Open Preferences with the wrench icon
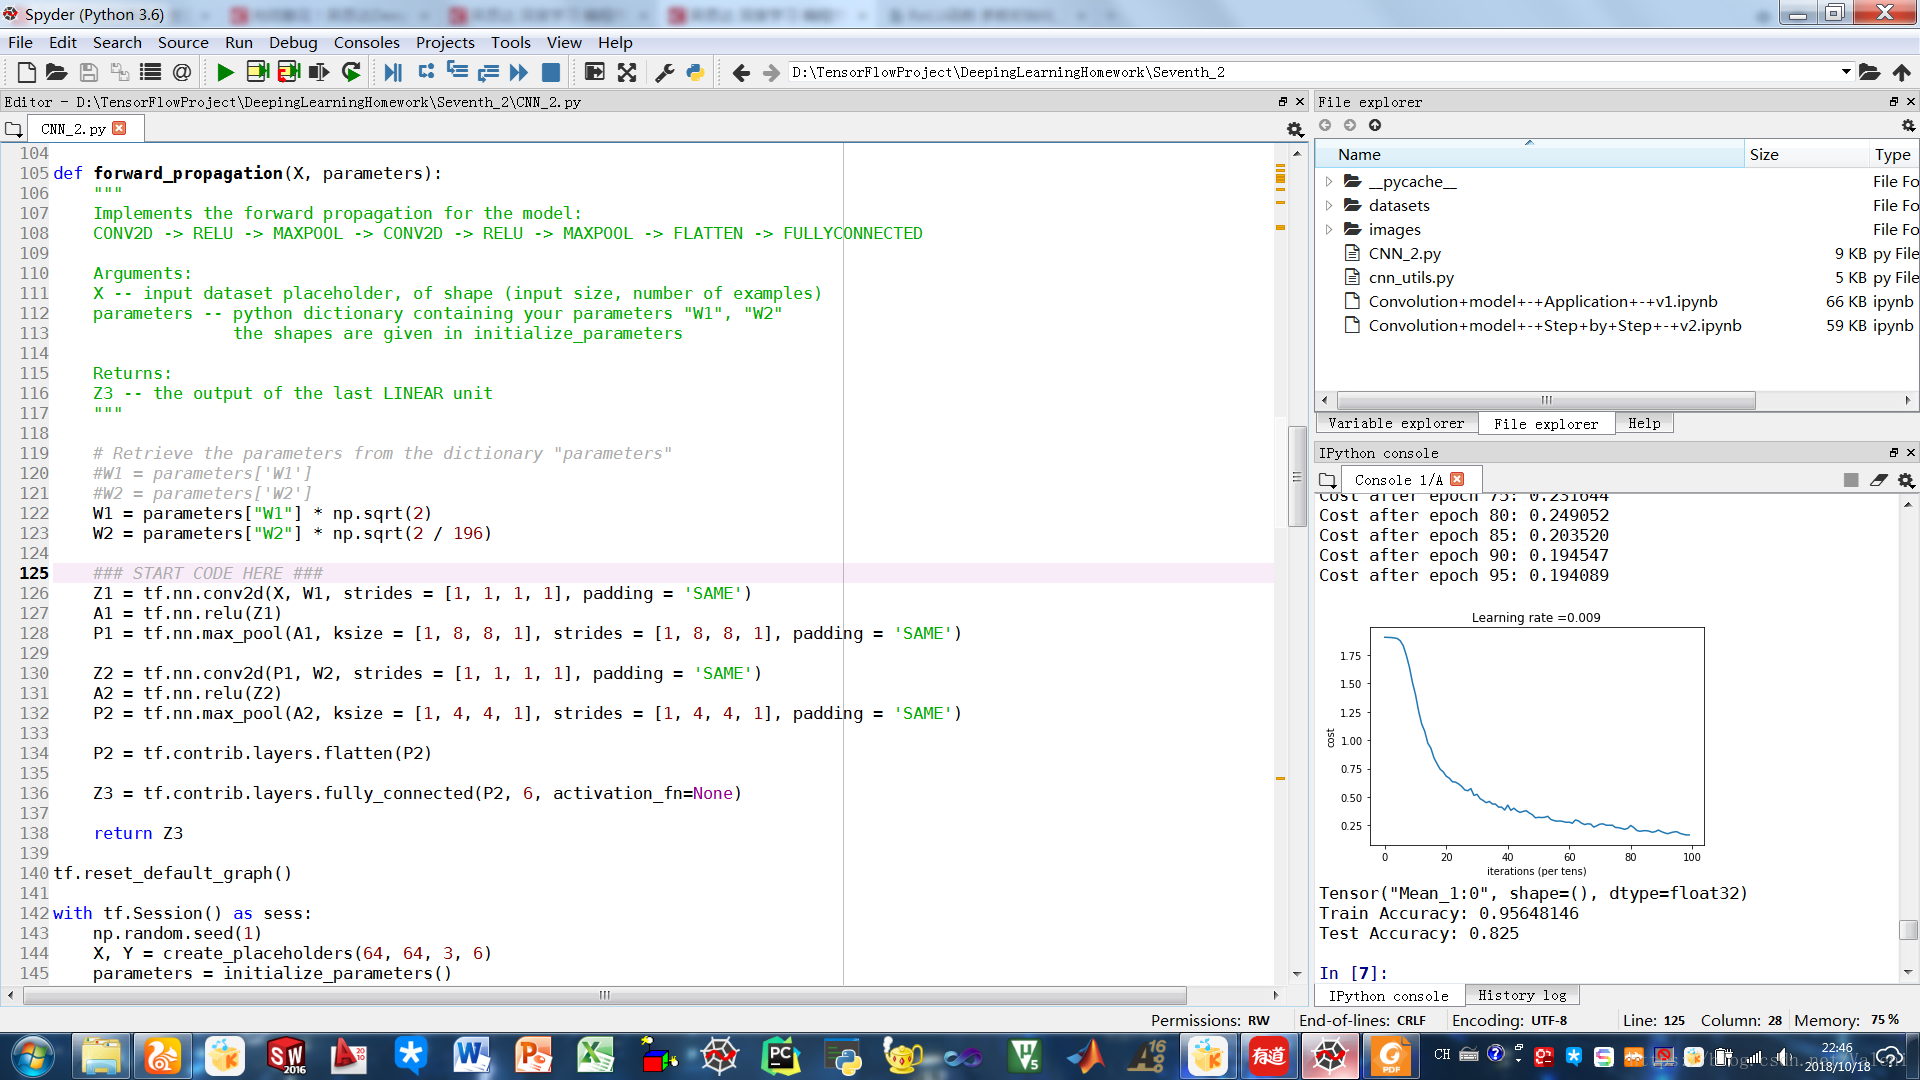 664,72
